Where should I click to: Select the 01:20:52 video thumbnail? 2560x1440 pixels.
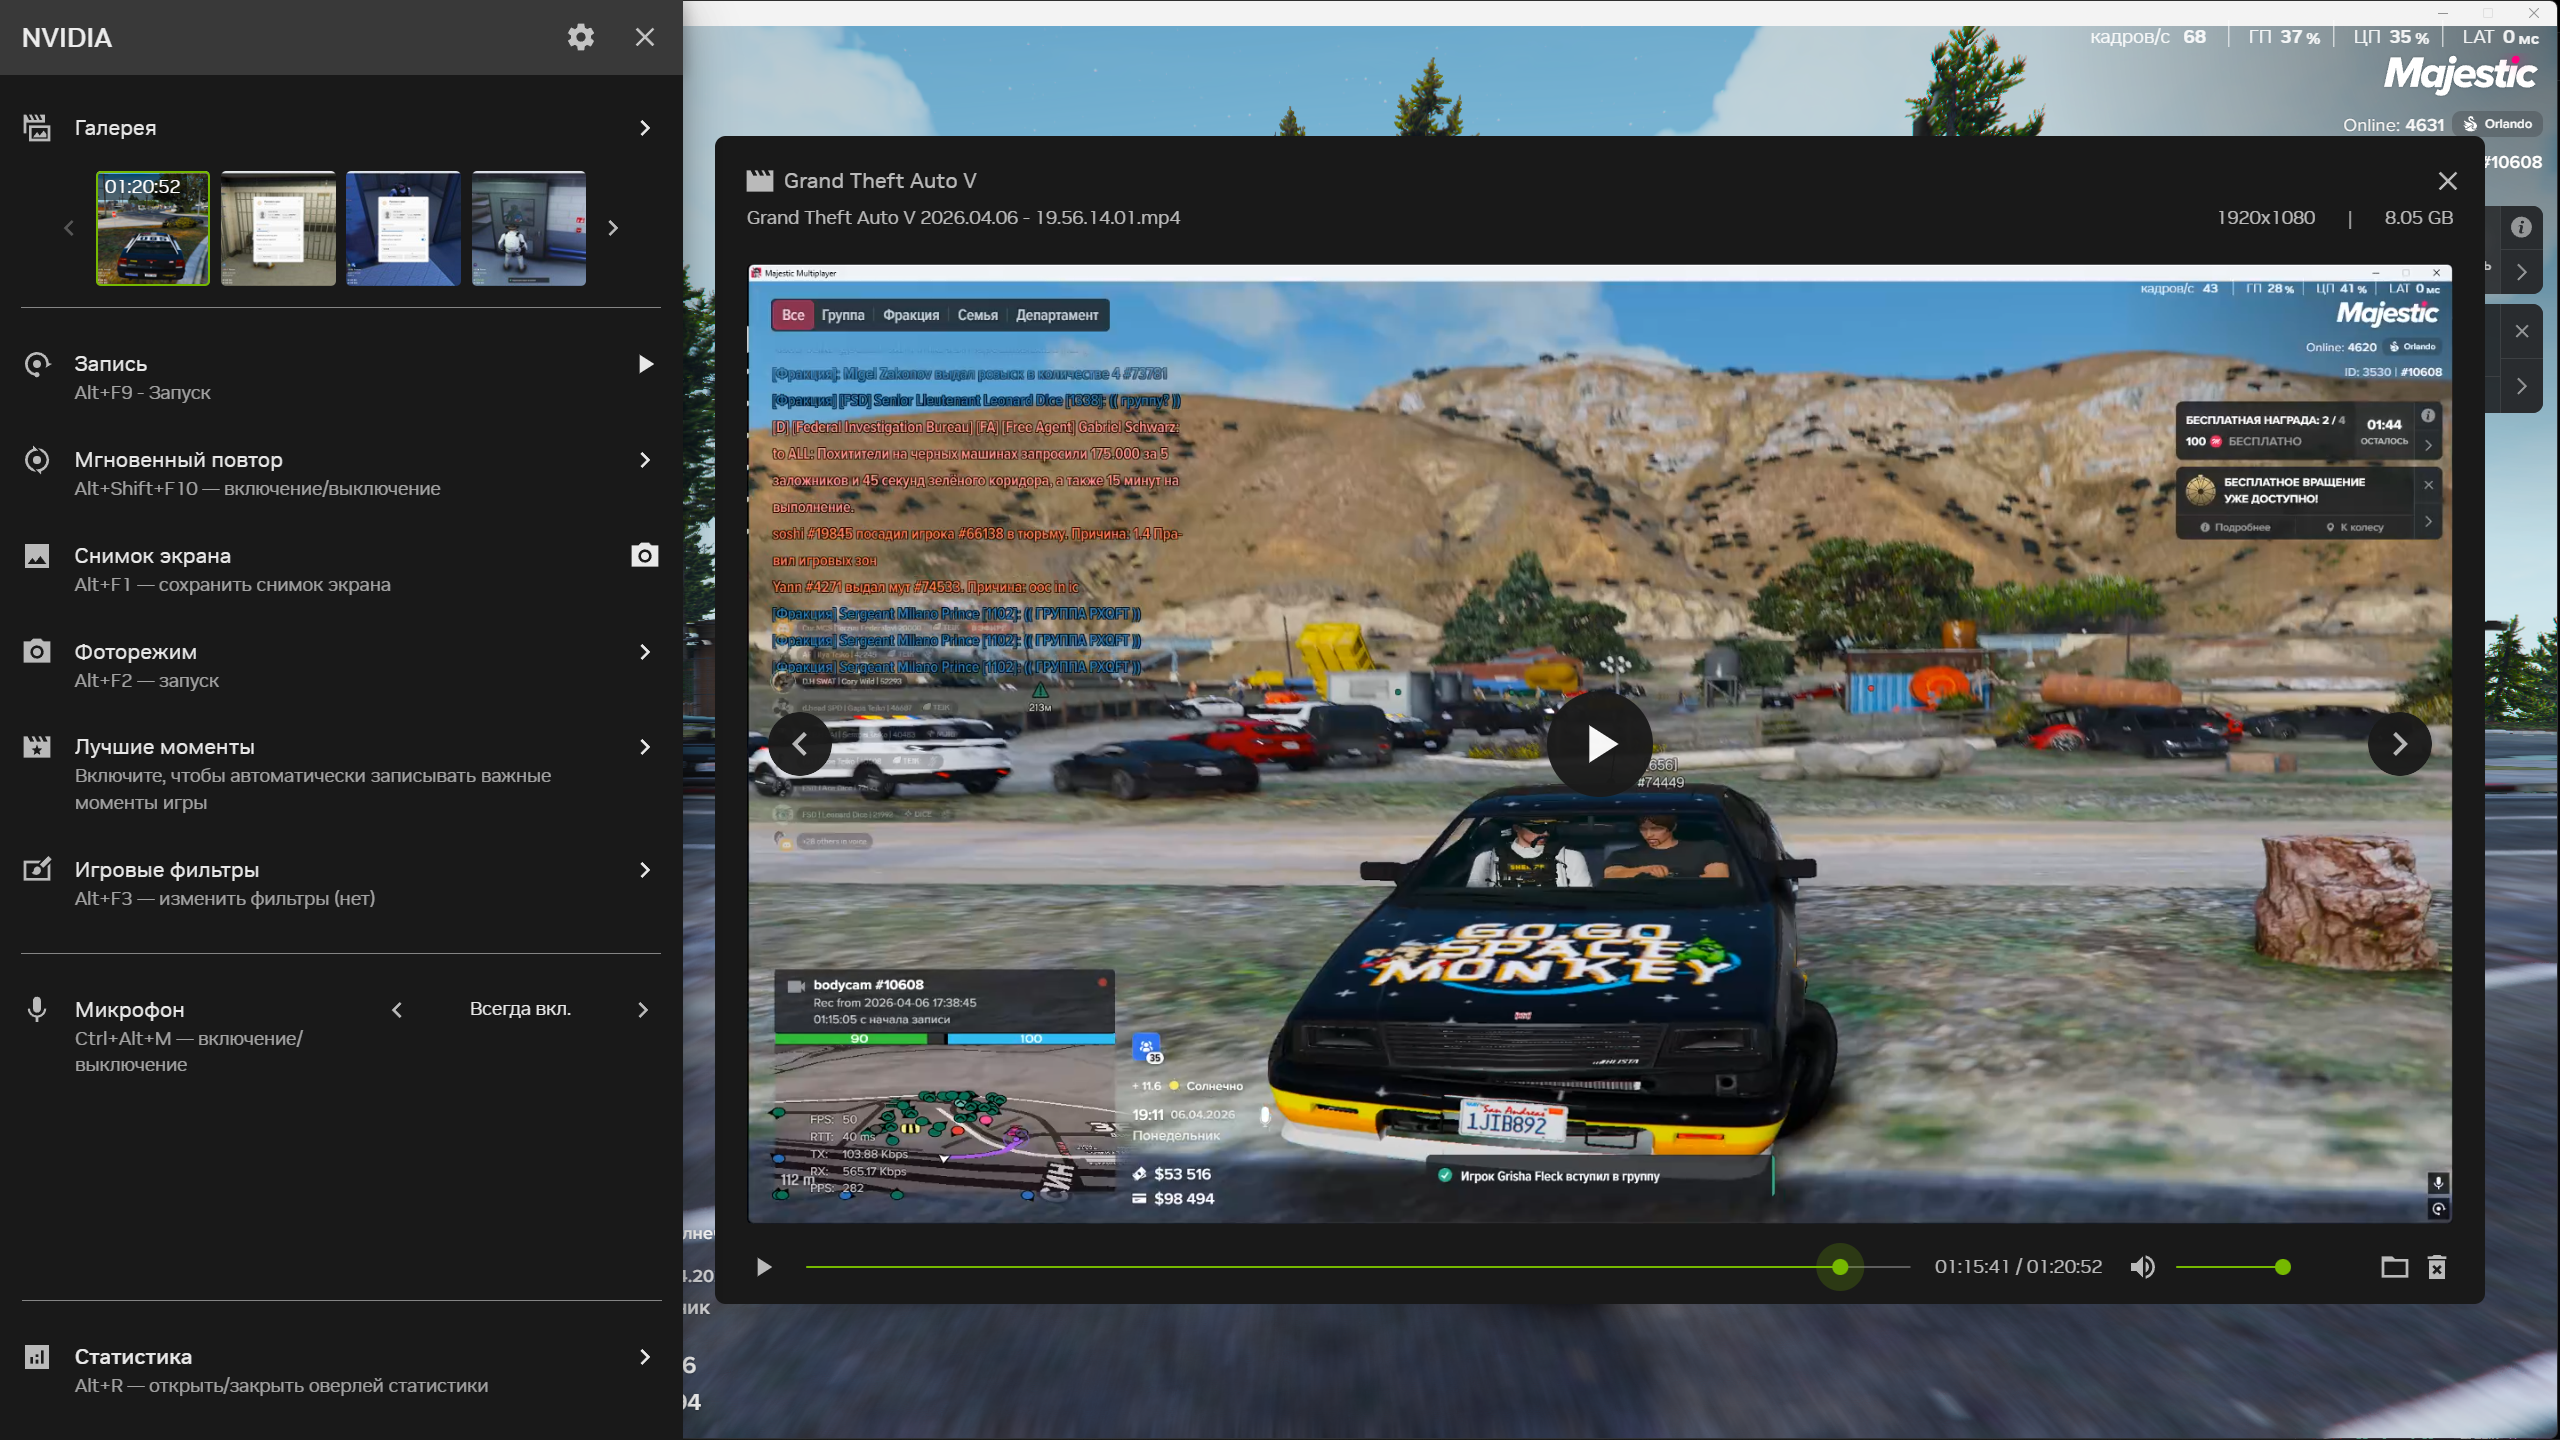coord(153,228)
